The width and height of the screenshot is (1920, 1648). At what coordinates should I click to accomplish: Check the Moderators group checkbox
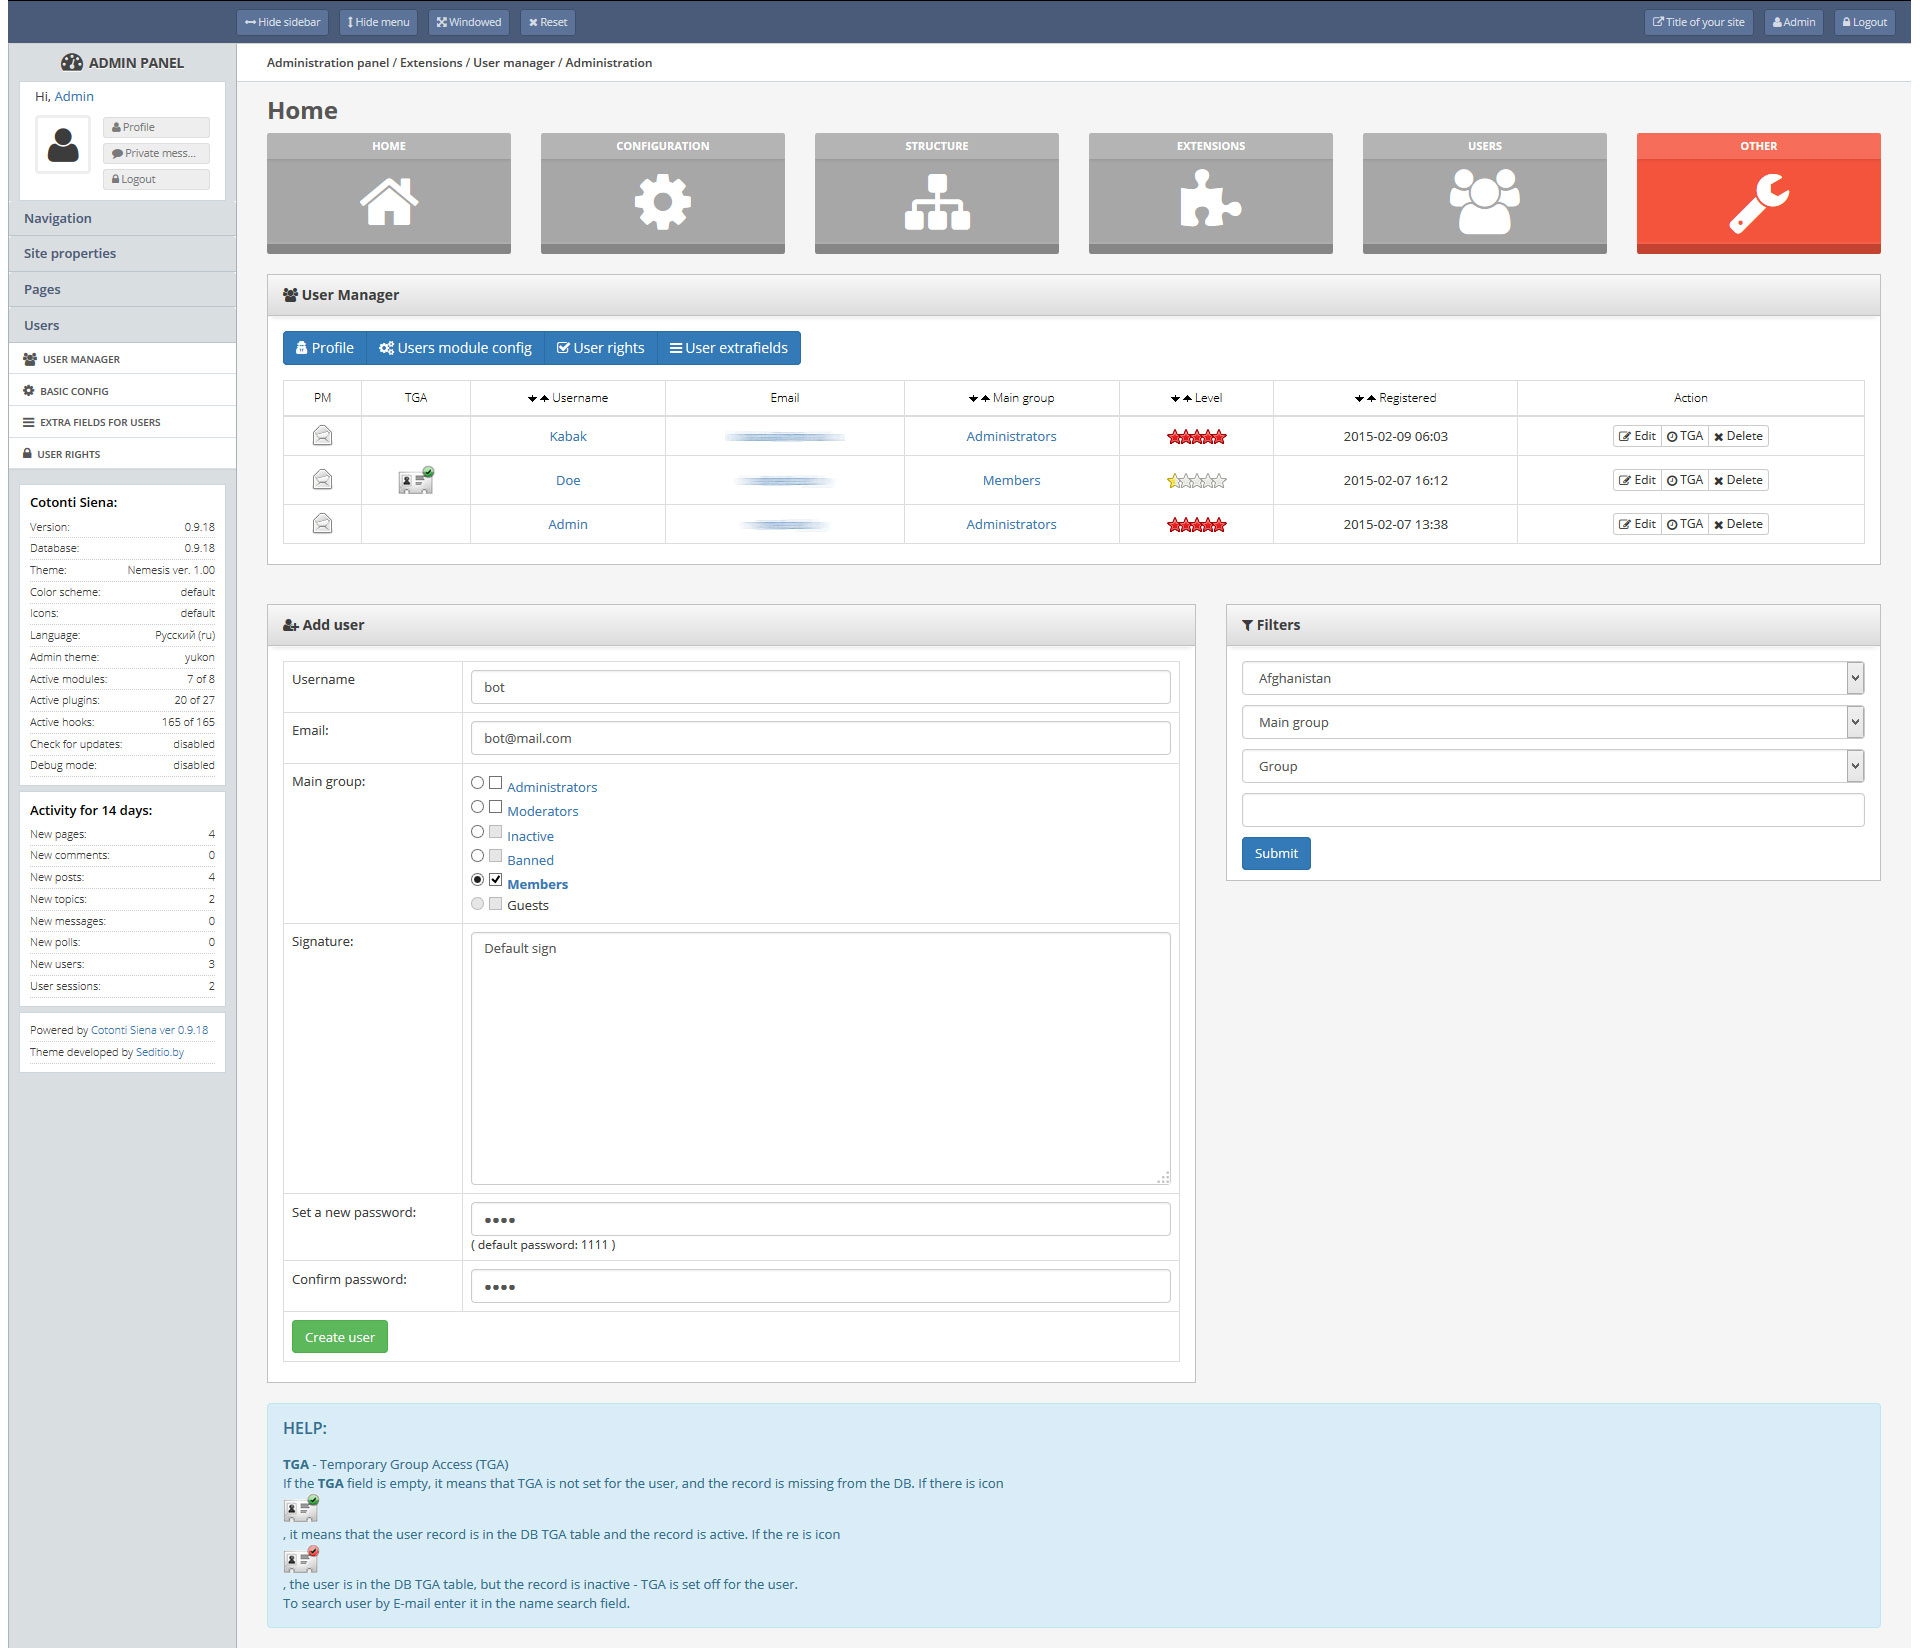[496, 807]
